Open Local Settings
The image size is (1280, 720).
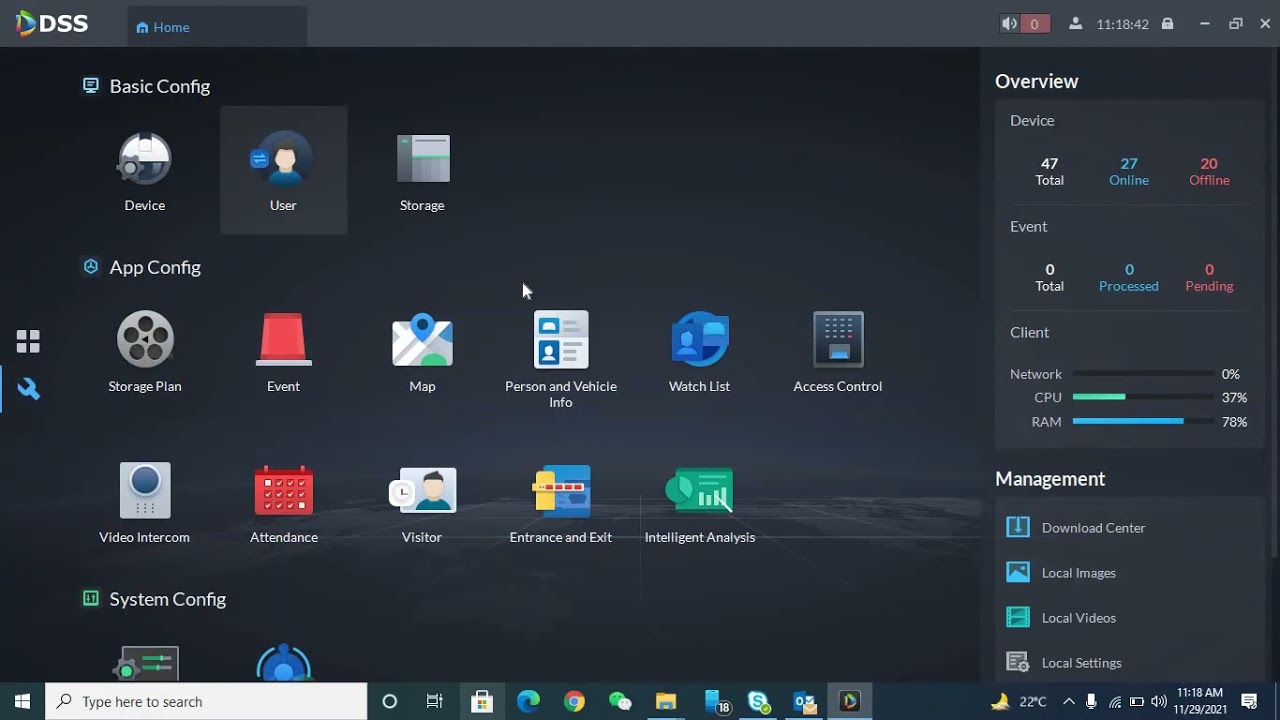[x=1064, y=663]
